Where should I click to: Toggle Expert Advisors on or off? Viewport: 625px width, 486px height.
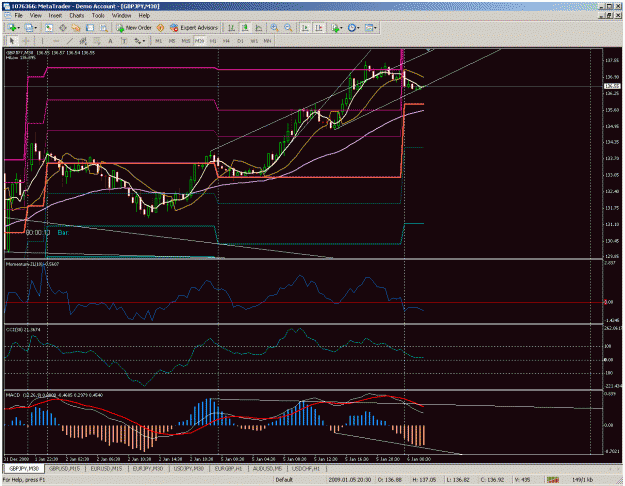[x=194, y=28]
